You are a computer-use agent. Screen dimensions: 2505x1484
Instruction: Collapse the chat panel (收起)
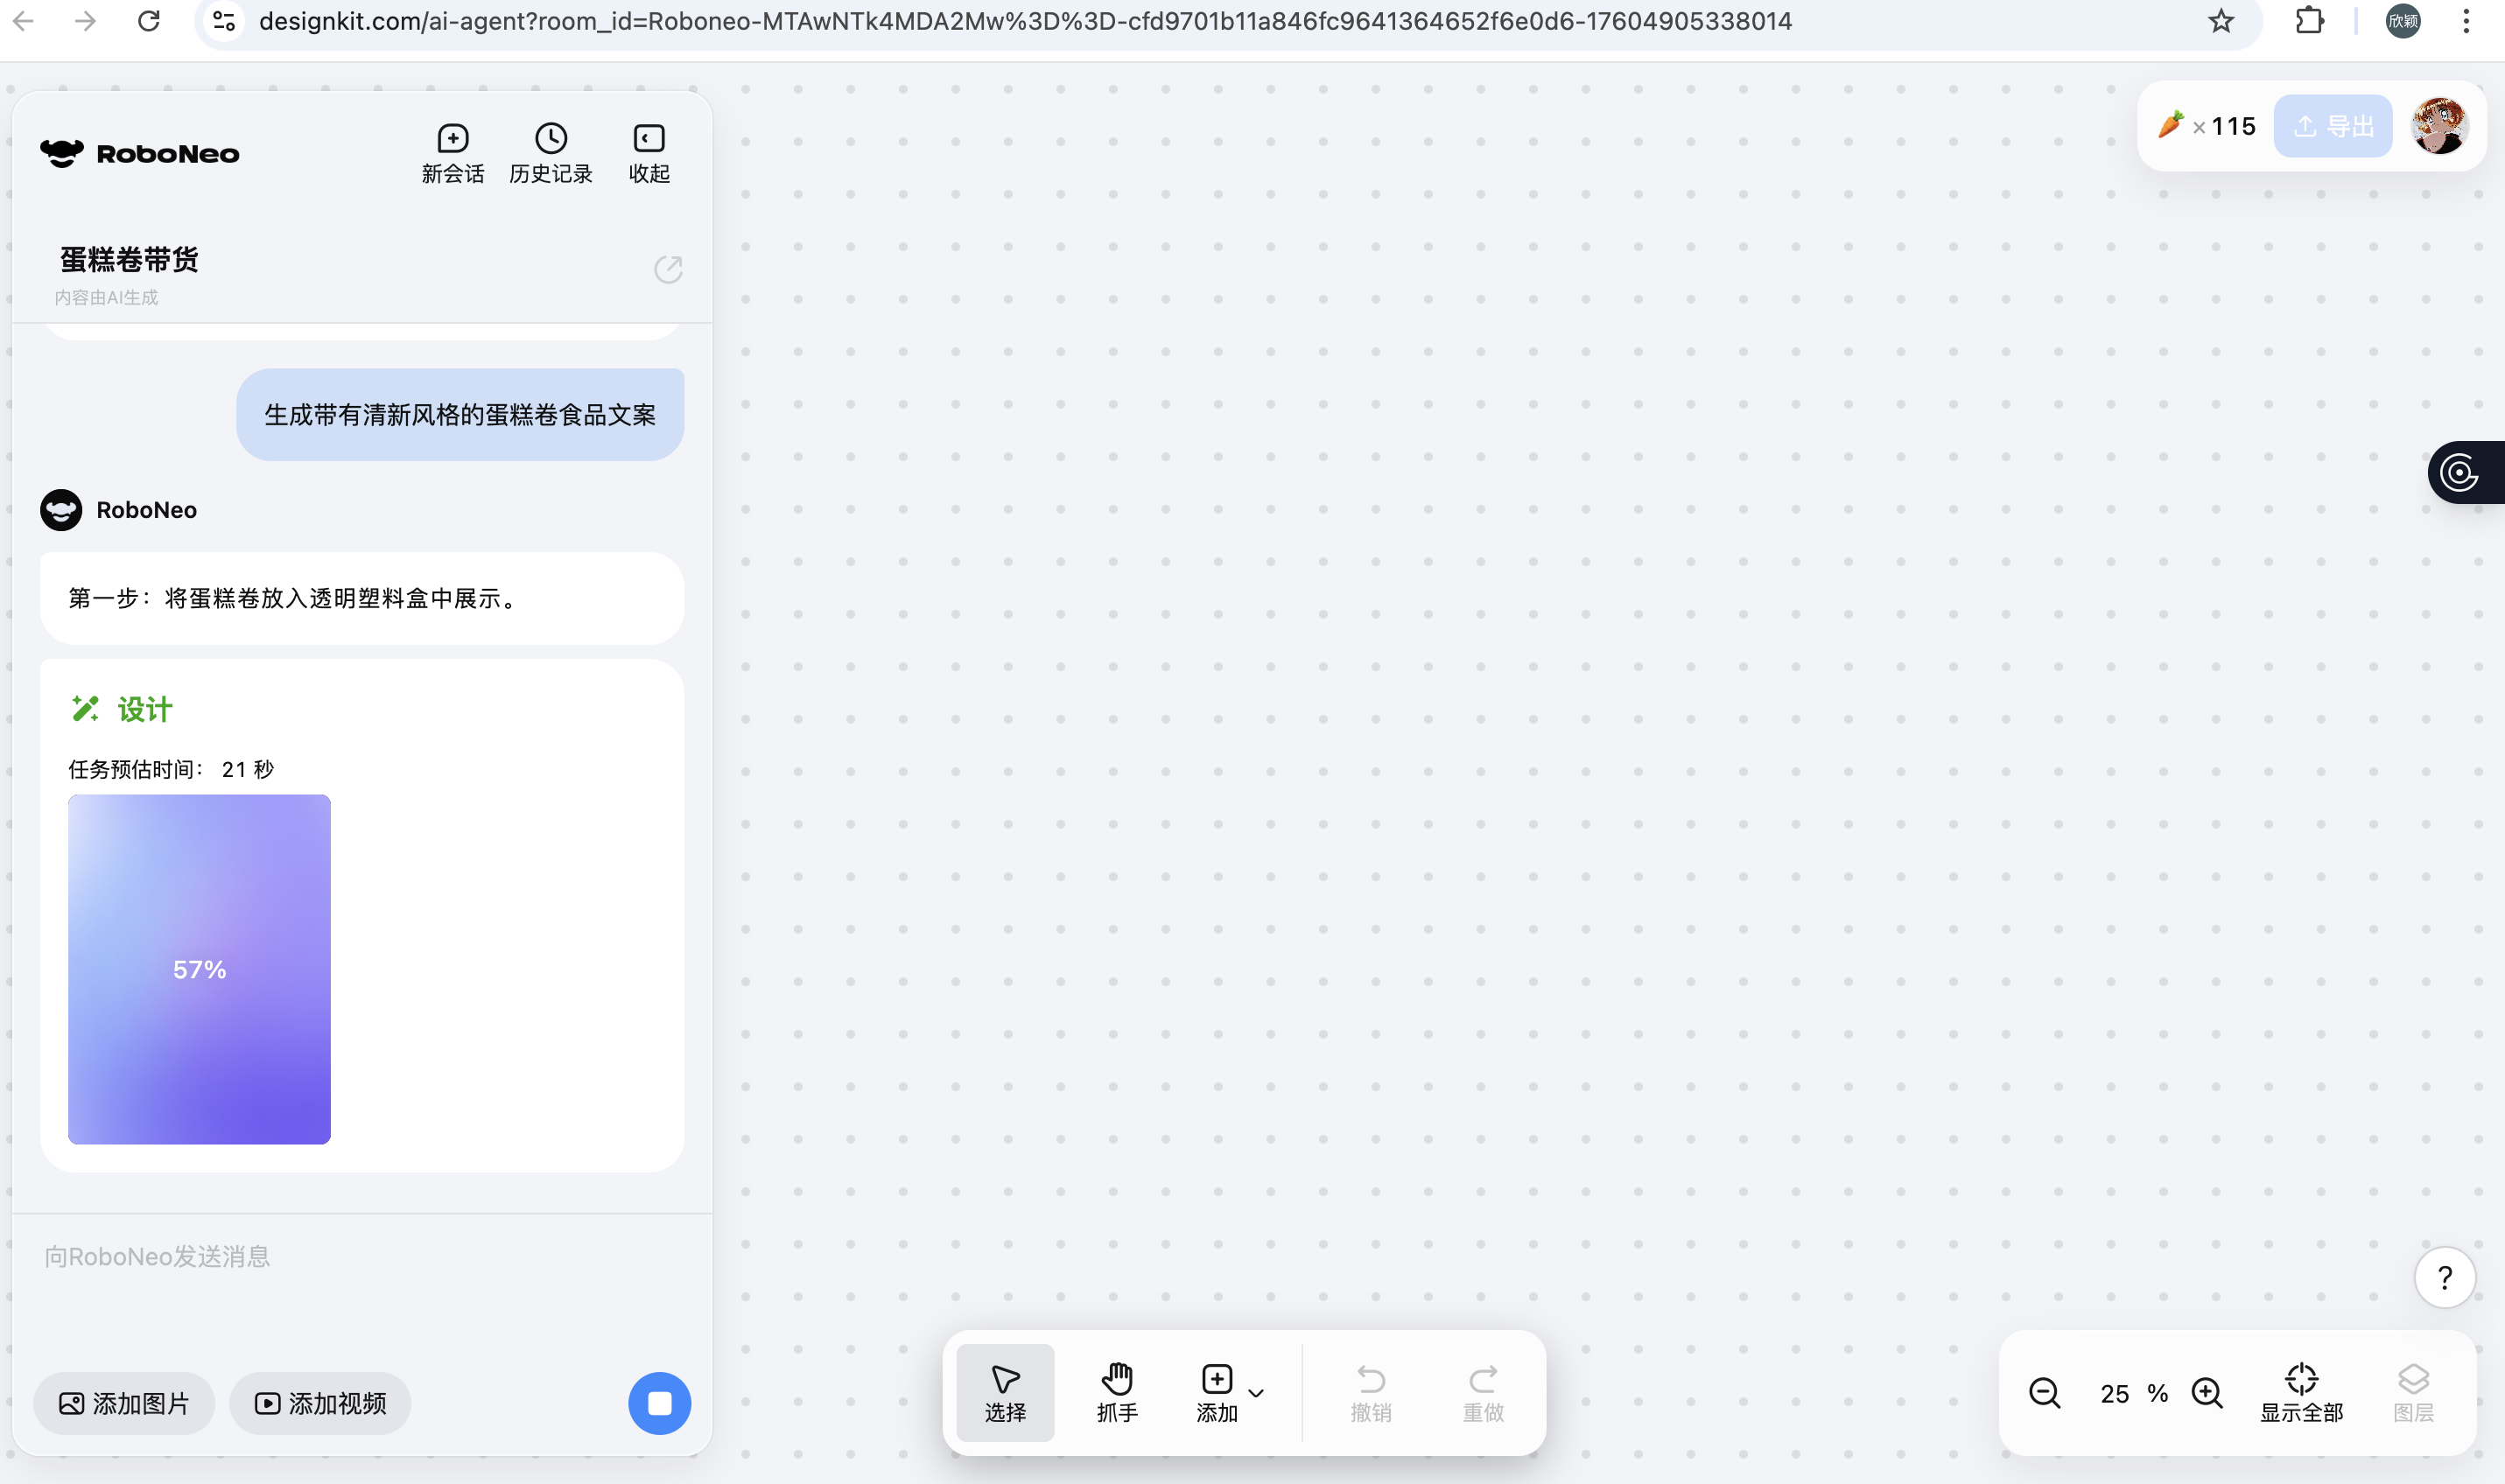click(x=648, y=153)
